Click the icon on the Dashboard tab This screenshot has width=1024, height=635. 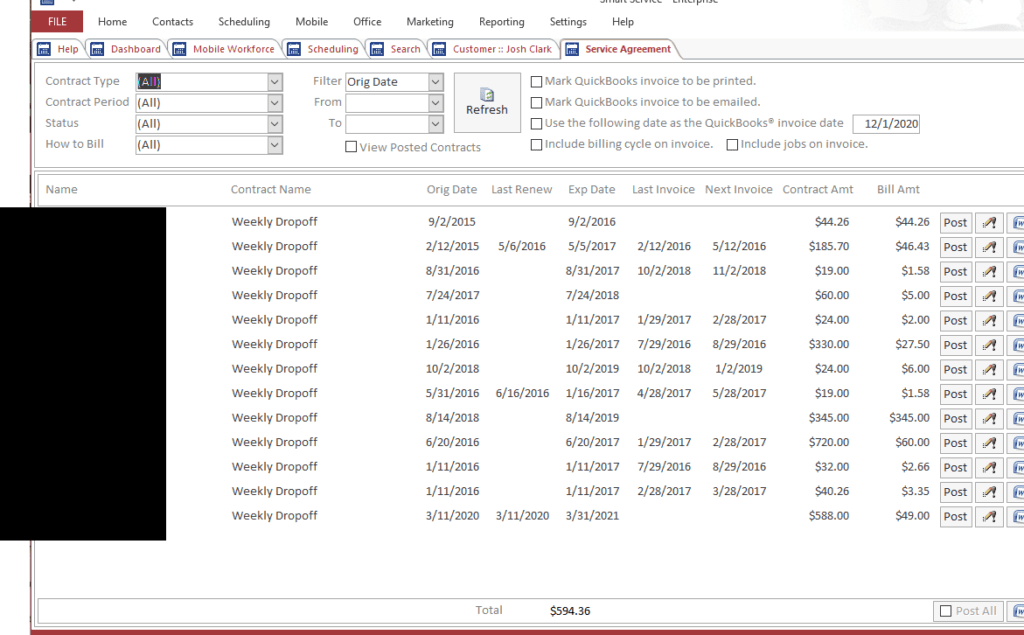pyautogui.click(x=97, y=49)
